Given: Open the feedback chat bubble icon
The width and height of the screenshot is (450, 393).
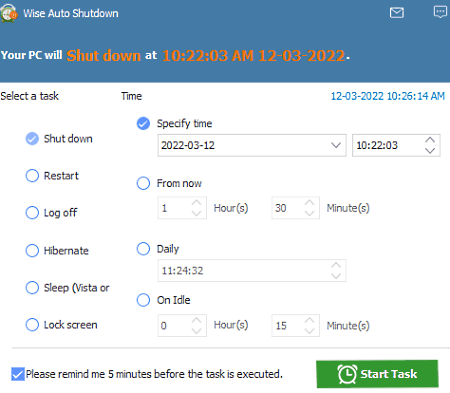Looking at the screenshot, I should tap(440, 12).
